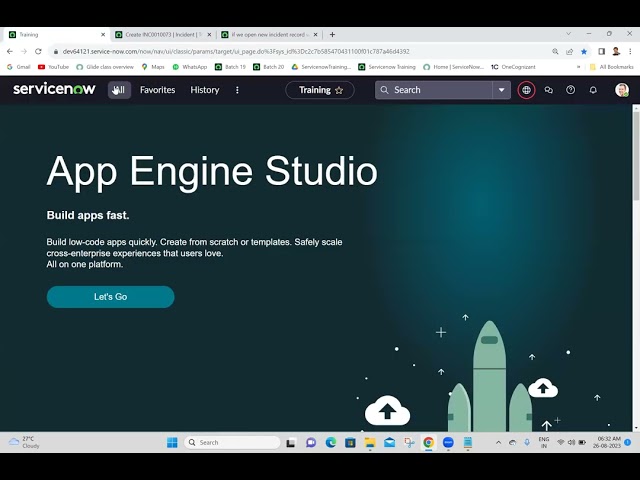Open the Batch 20 bookmark
Viewport: 640px width, 480px height.
click(269, 67)
